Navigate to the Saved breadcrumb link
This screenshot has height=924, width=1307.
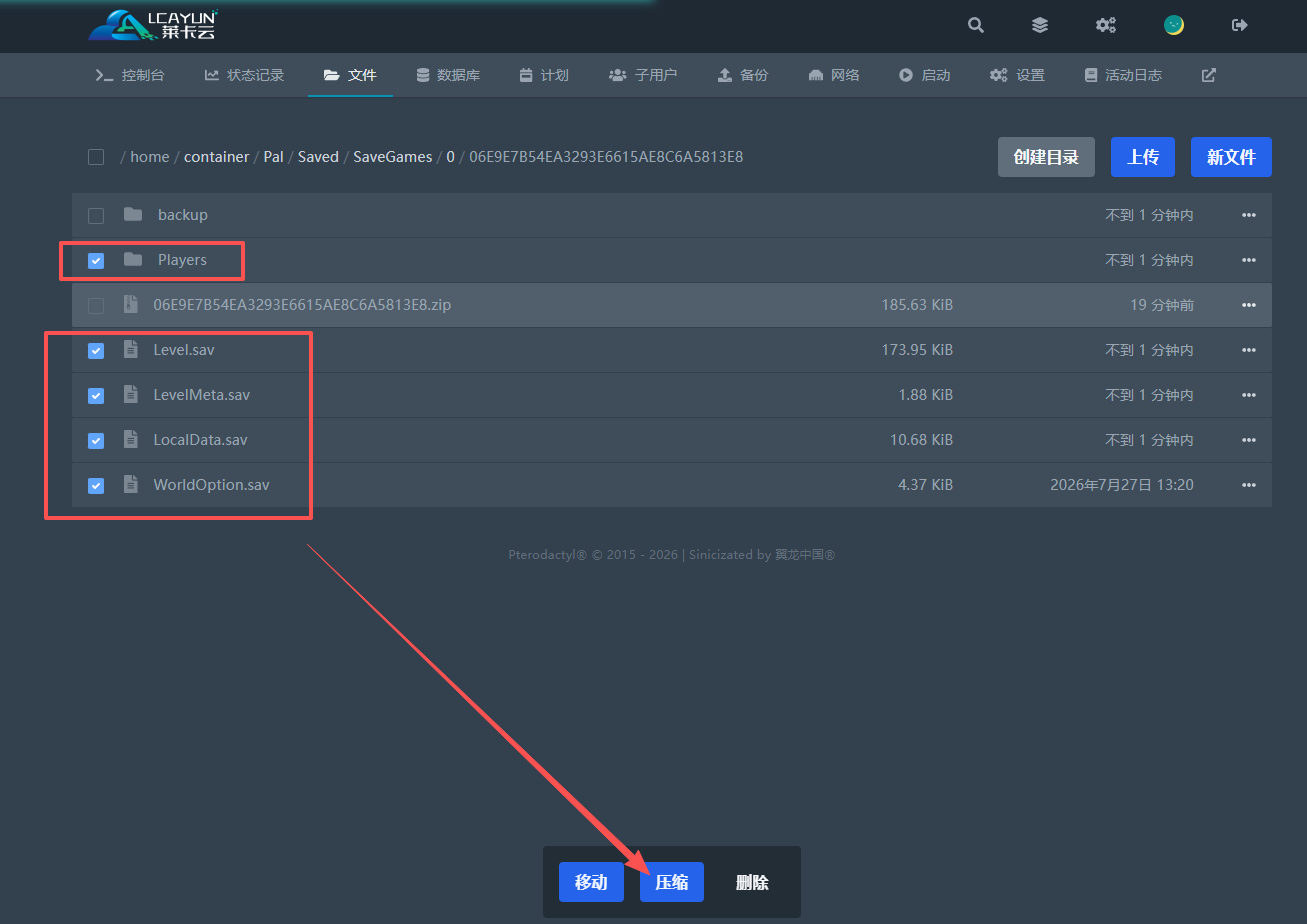[318, 157]
